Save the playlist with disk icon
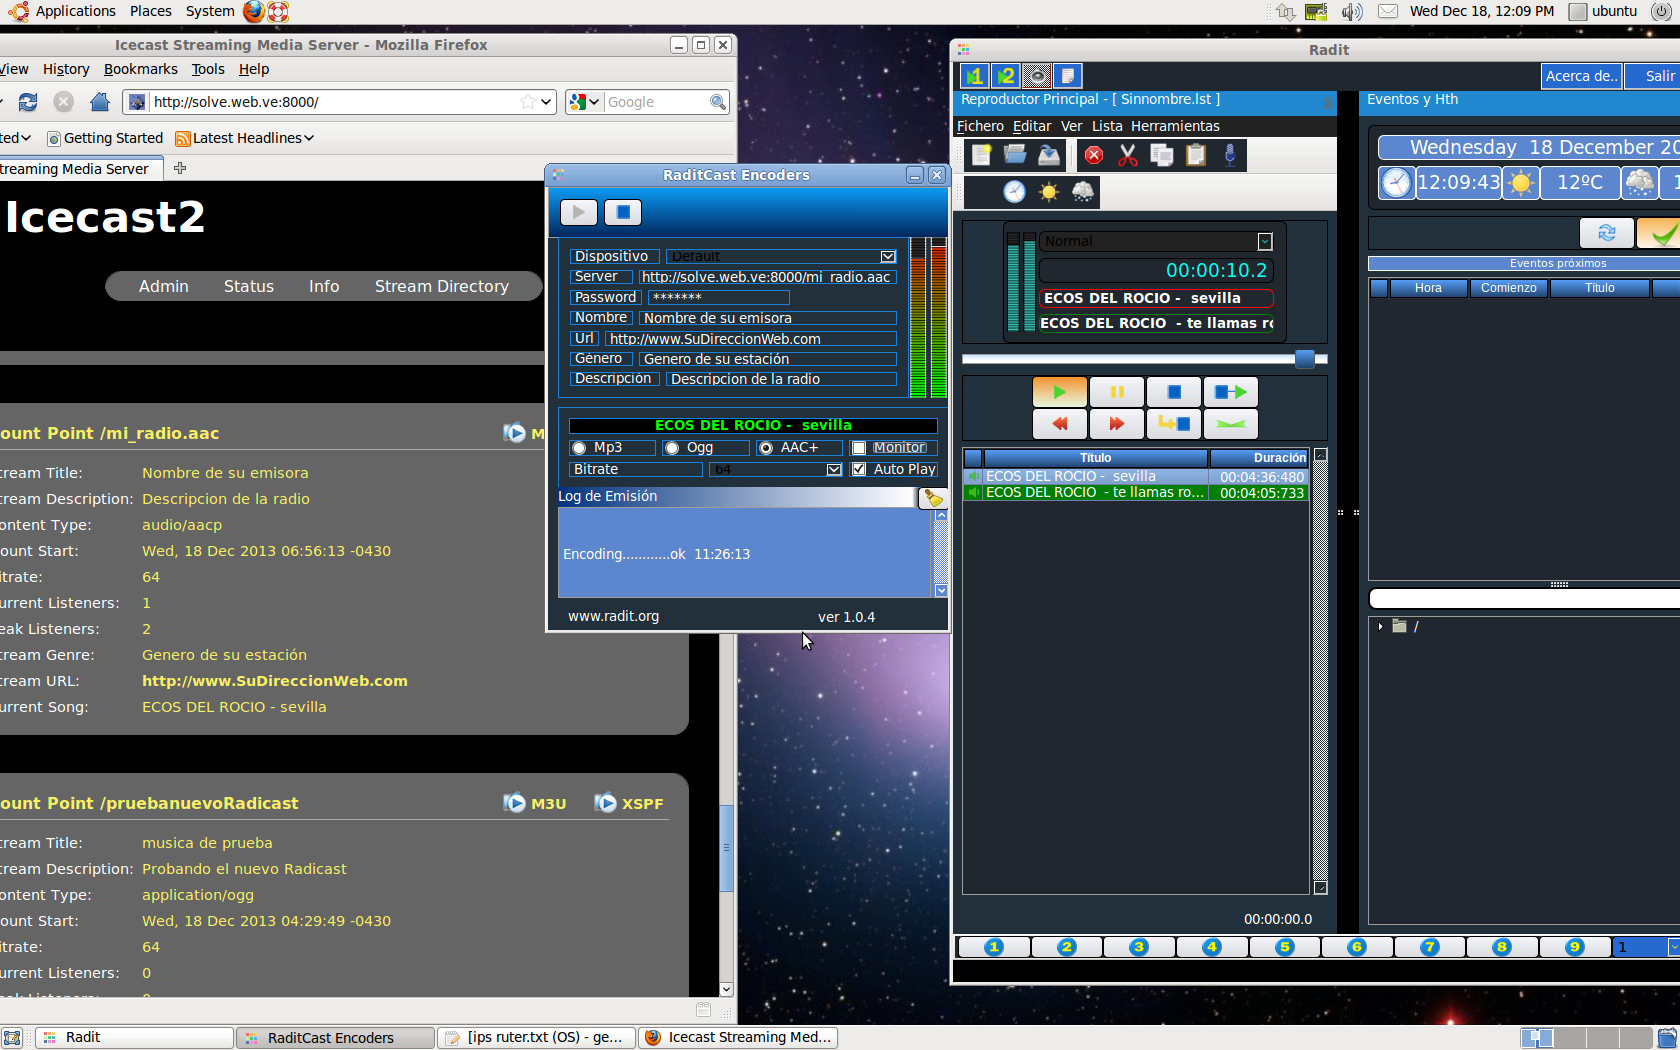 (x=1049, y=155)
